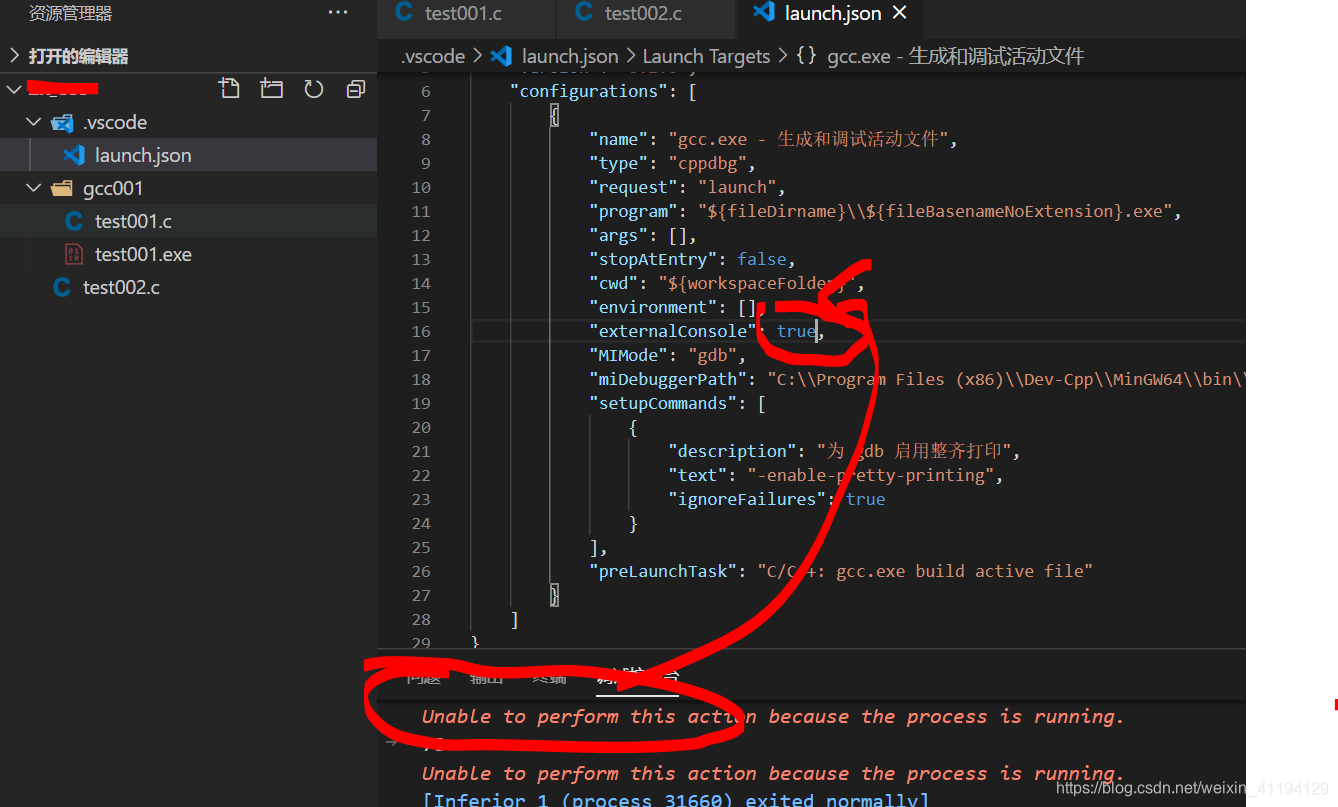Click the C file icon of test002.c tree row
Viewport: 1338px width, 807px height.
(x=62, y=287)
